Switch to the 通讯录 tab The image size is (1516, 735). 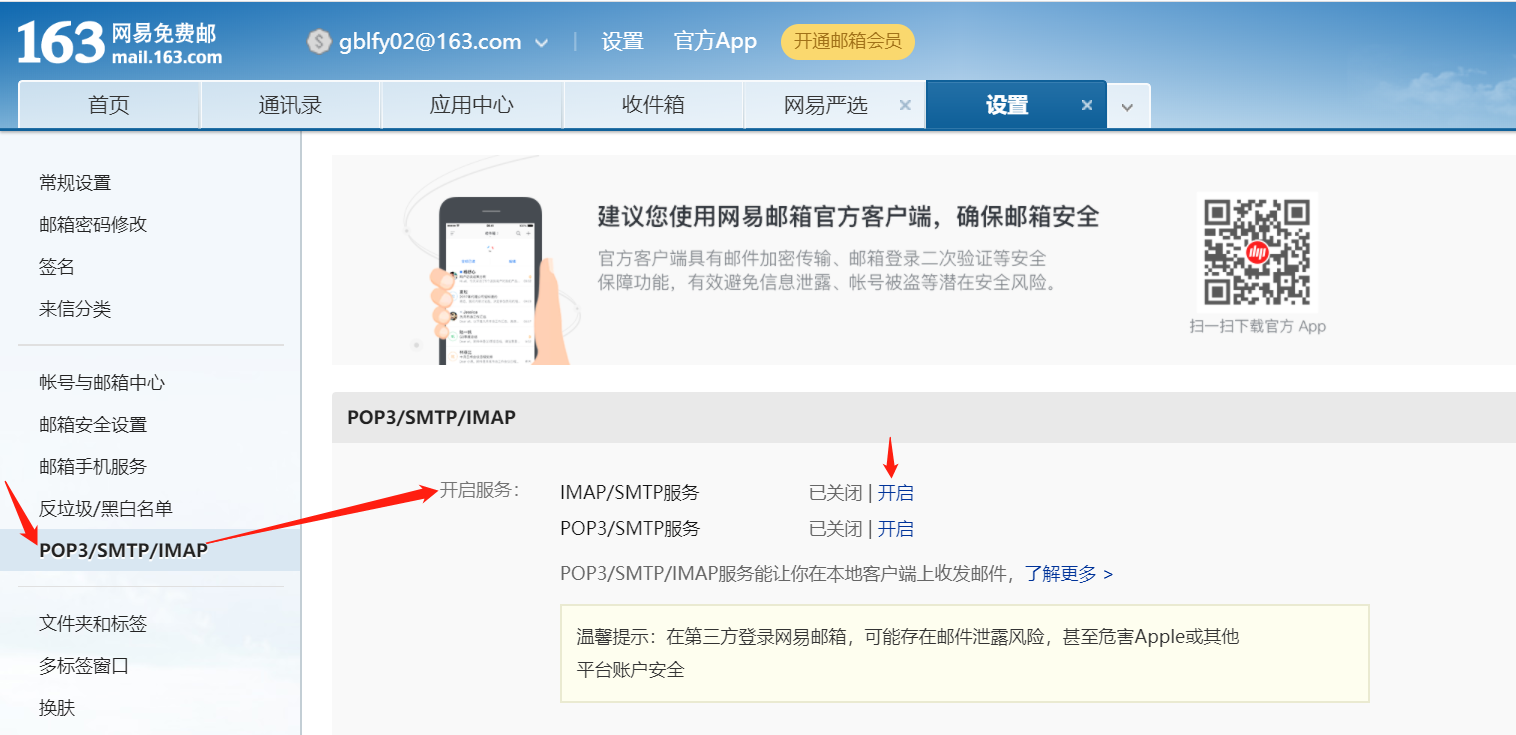pos(290,105)
